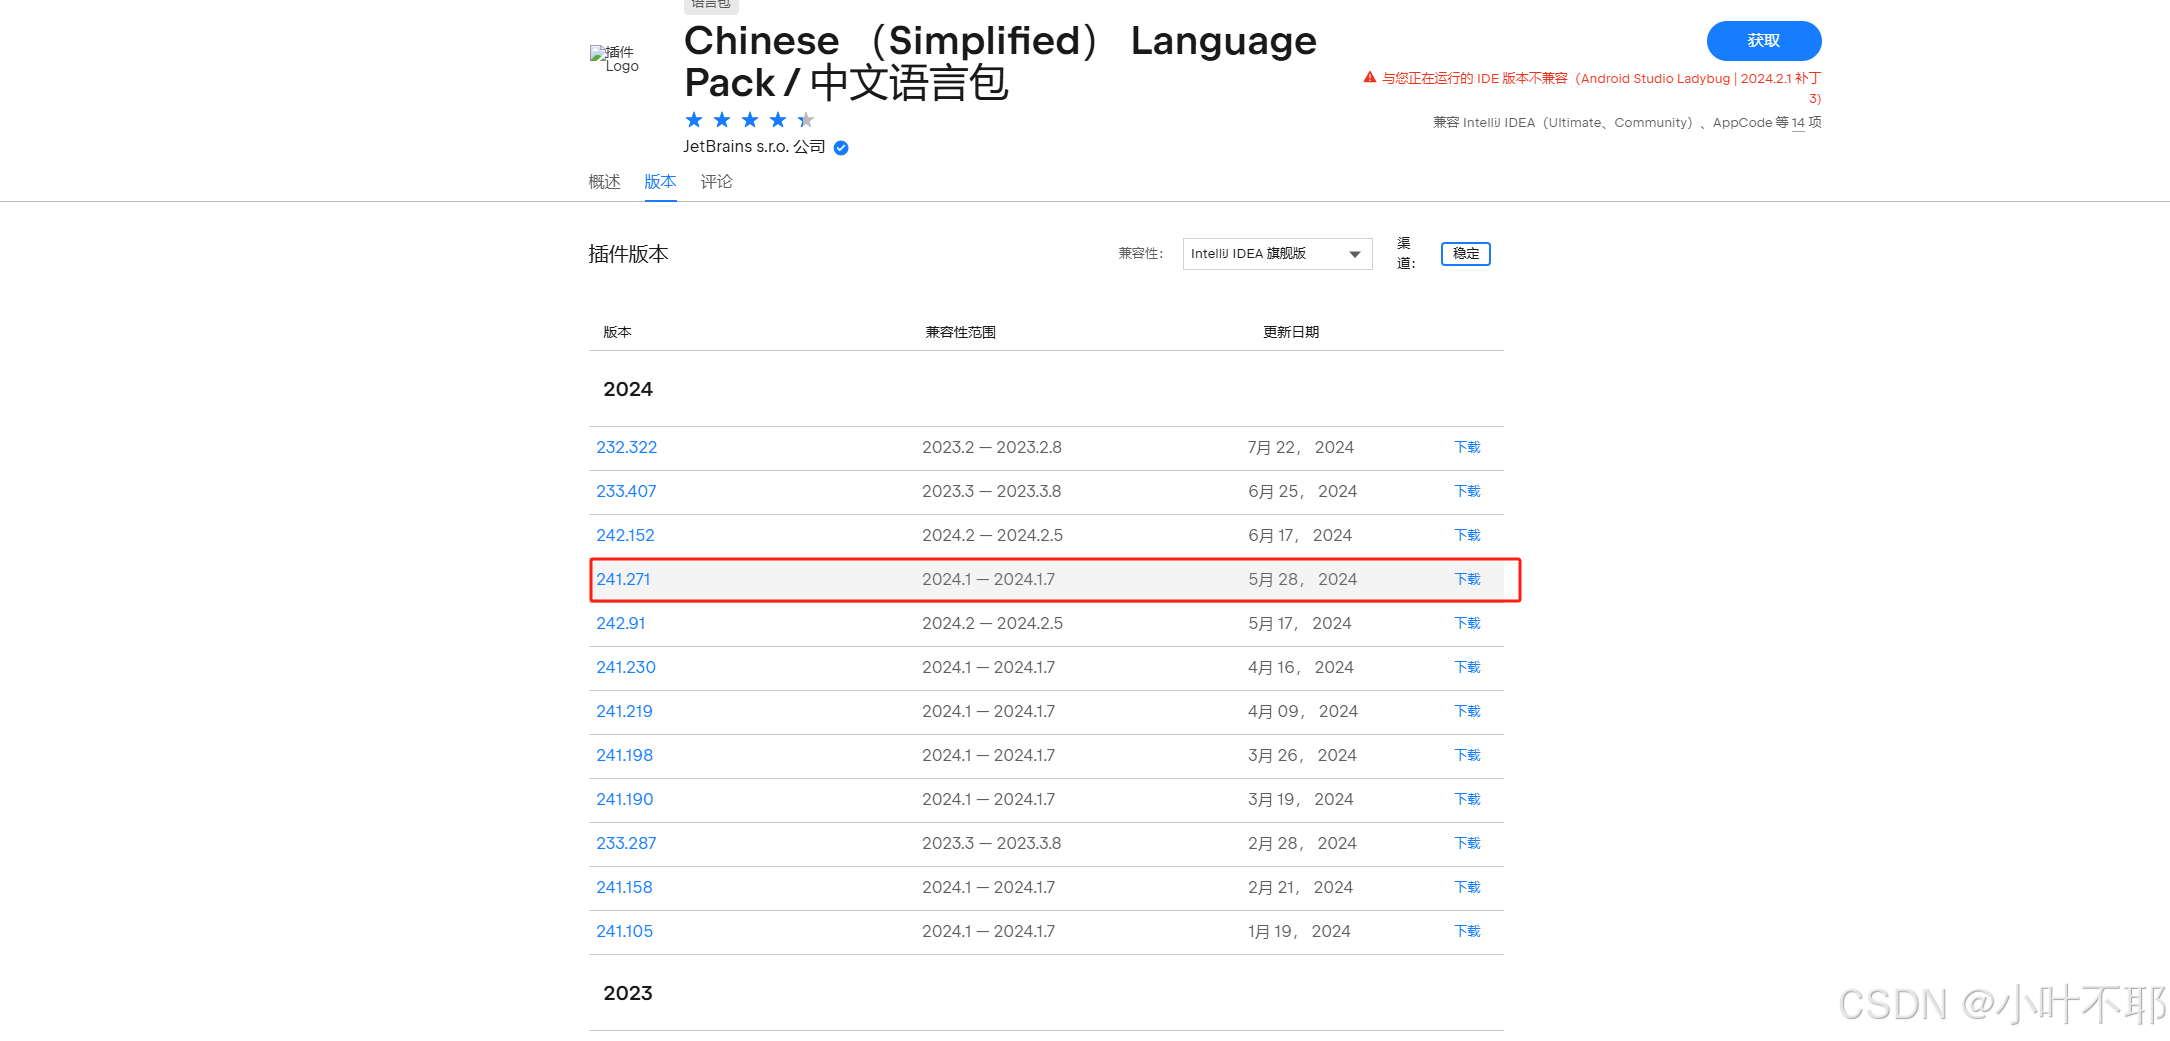2170x1041 pixels.
Task: Download version 242.152 via 下载
Action: tap(1467, 536)
